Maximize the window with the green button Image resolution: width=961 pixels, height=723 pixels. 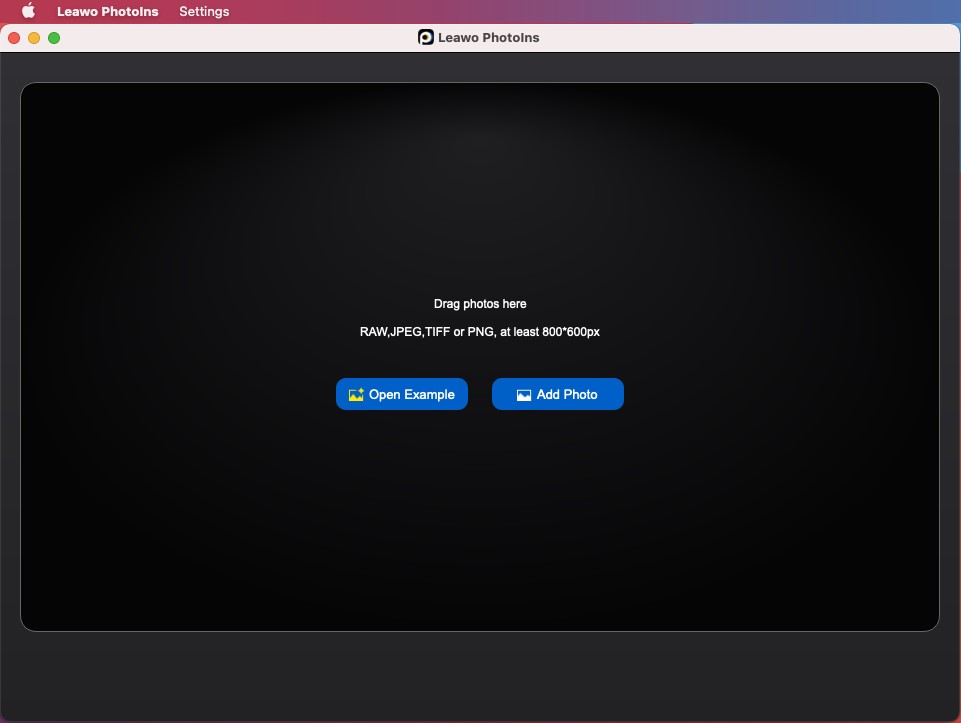(54, 38)
